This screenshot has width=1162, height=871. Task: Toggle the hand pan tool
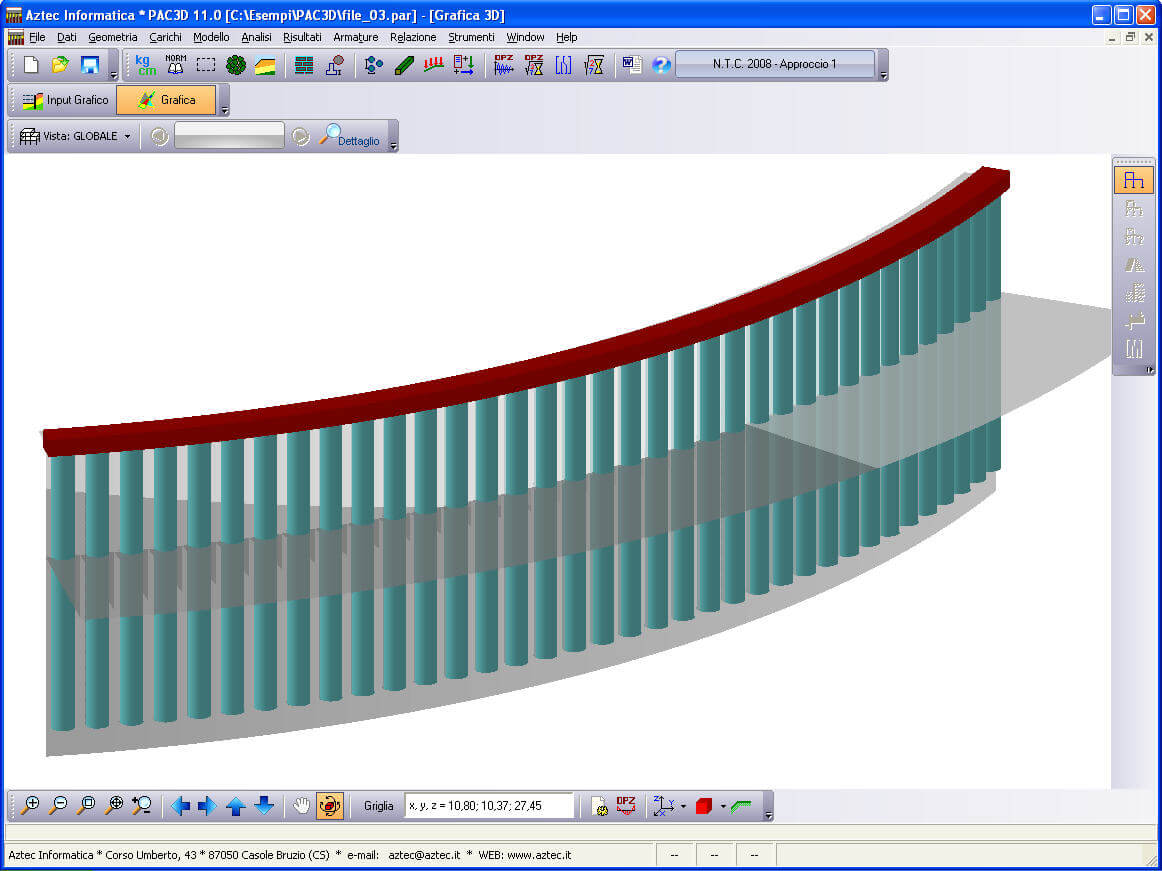click(302, 805)
